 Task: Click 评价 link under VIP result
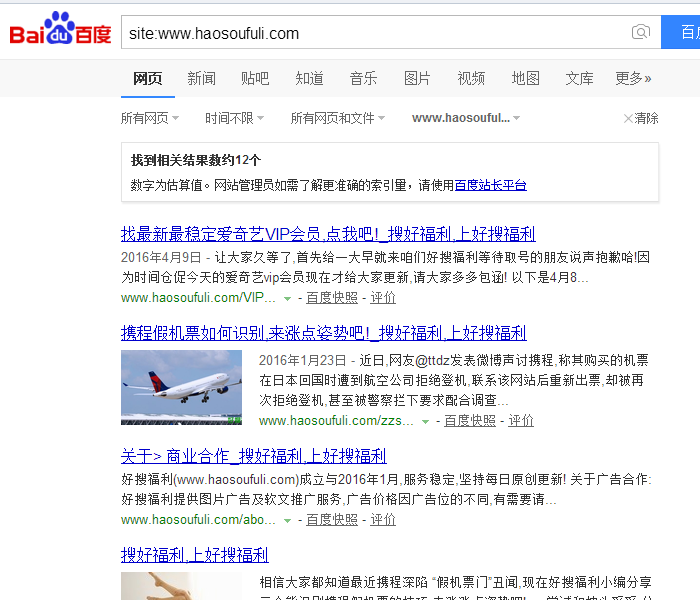point(383,298)
